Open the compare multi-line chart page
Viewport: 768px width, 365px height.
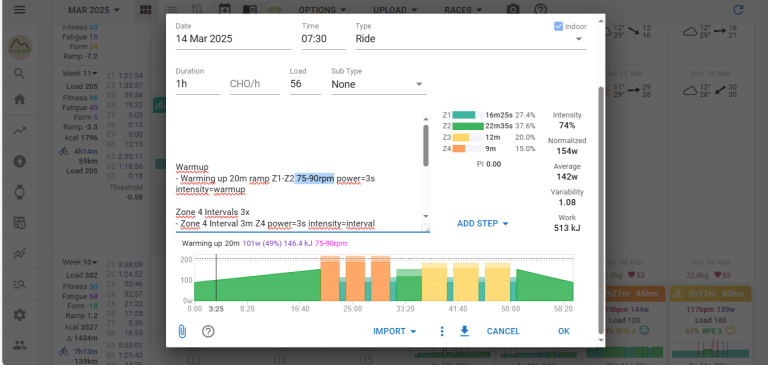click(20, 253)
